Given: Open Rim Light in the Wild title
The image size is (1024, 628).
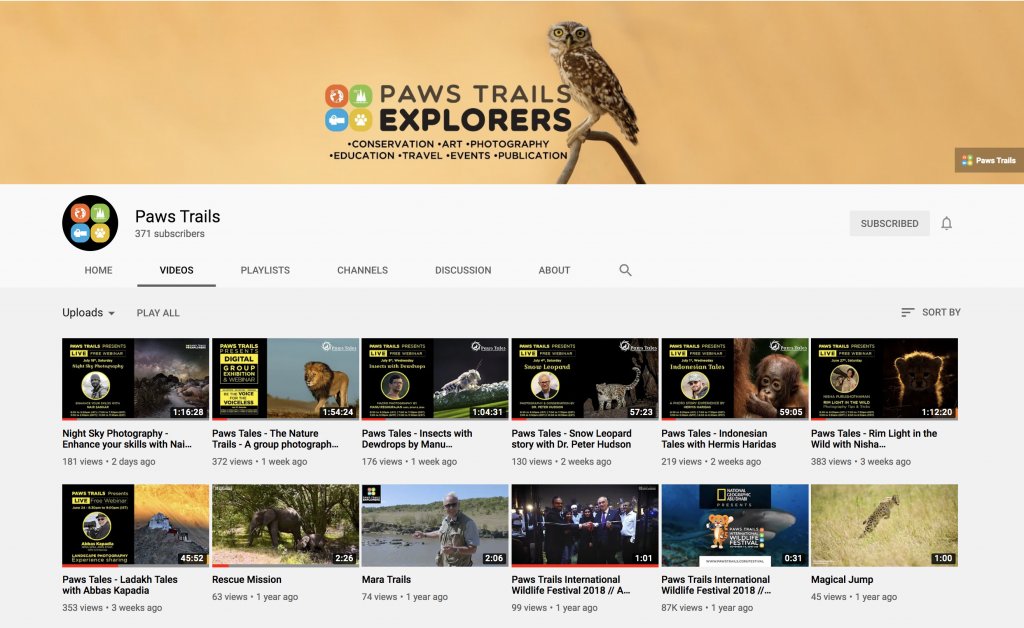Looking at the screenshot, I should click(874, 439).
